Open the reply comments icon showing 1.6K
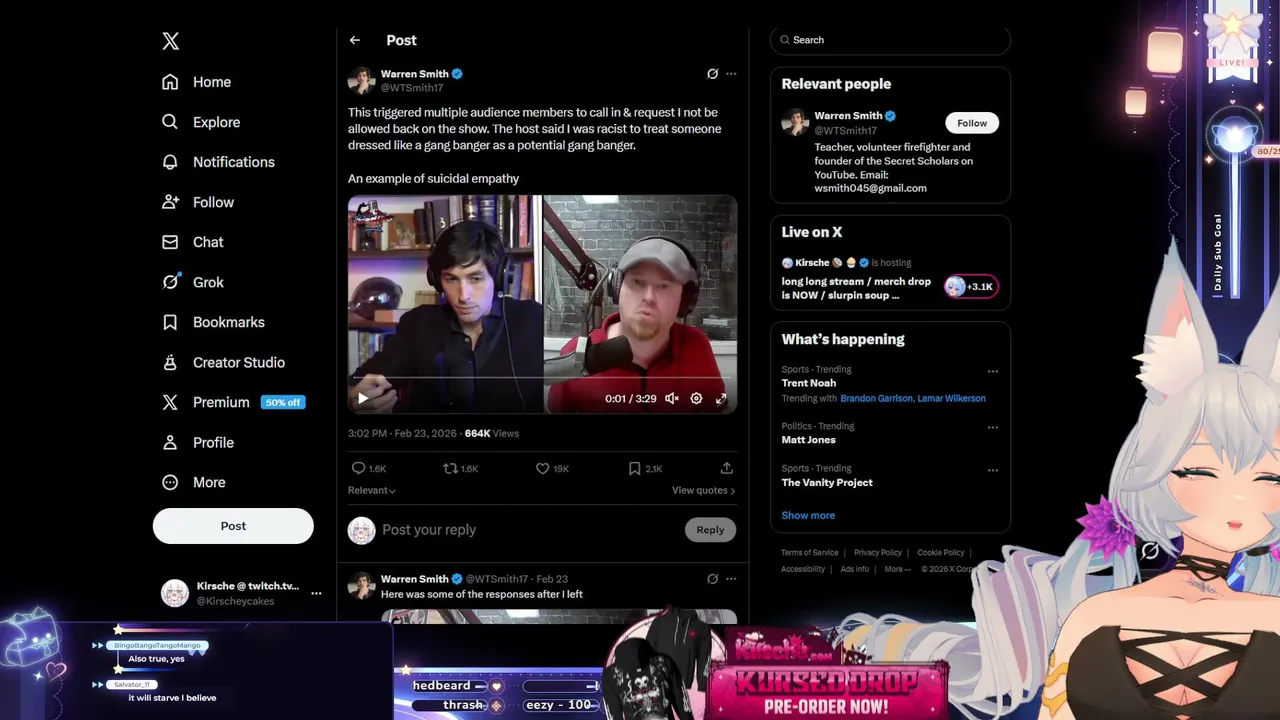 coord(368,468)
